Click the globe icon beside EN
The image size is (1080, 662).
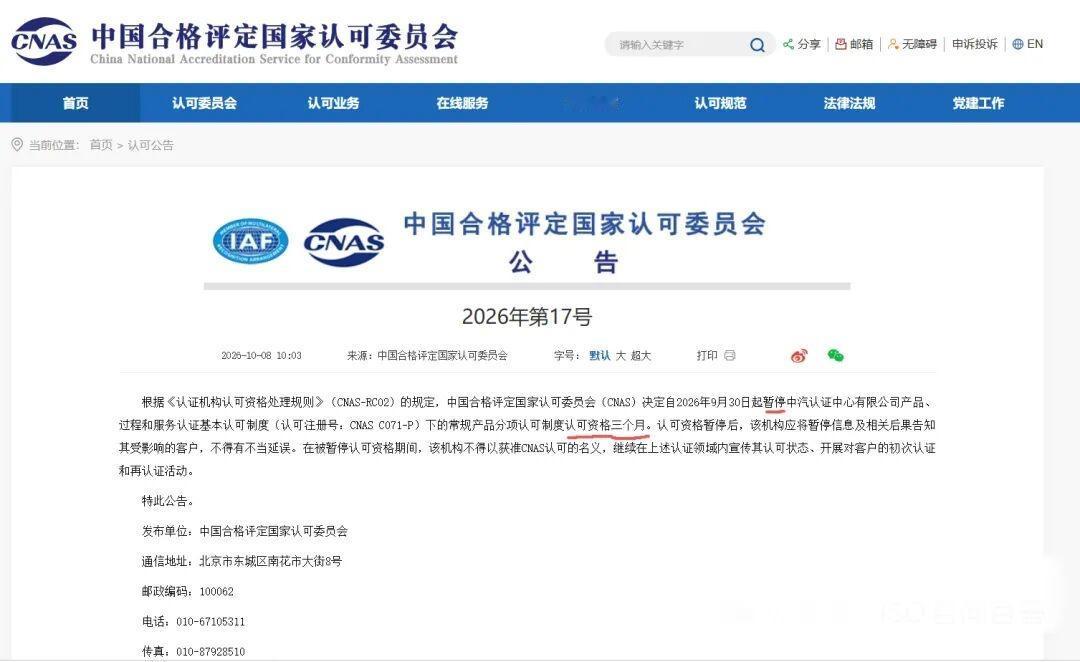[1018, 44]
